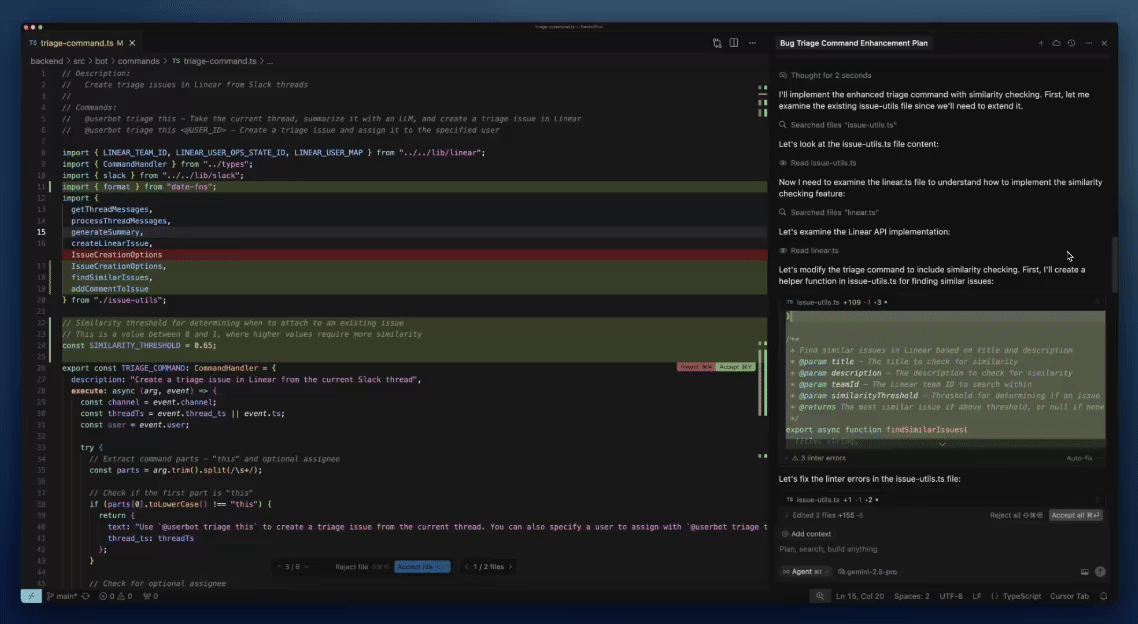Click the cloud icon in chat header
Viewport: 1138px width, 624px height.
[1056, 44]
